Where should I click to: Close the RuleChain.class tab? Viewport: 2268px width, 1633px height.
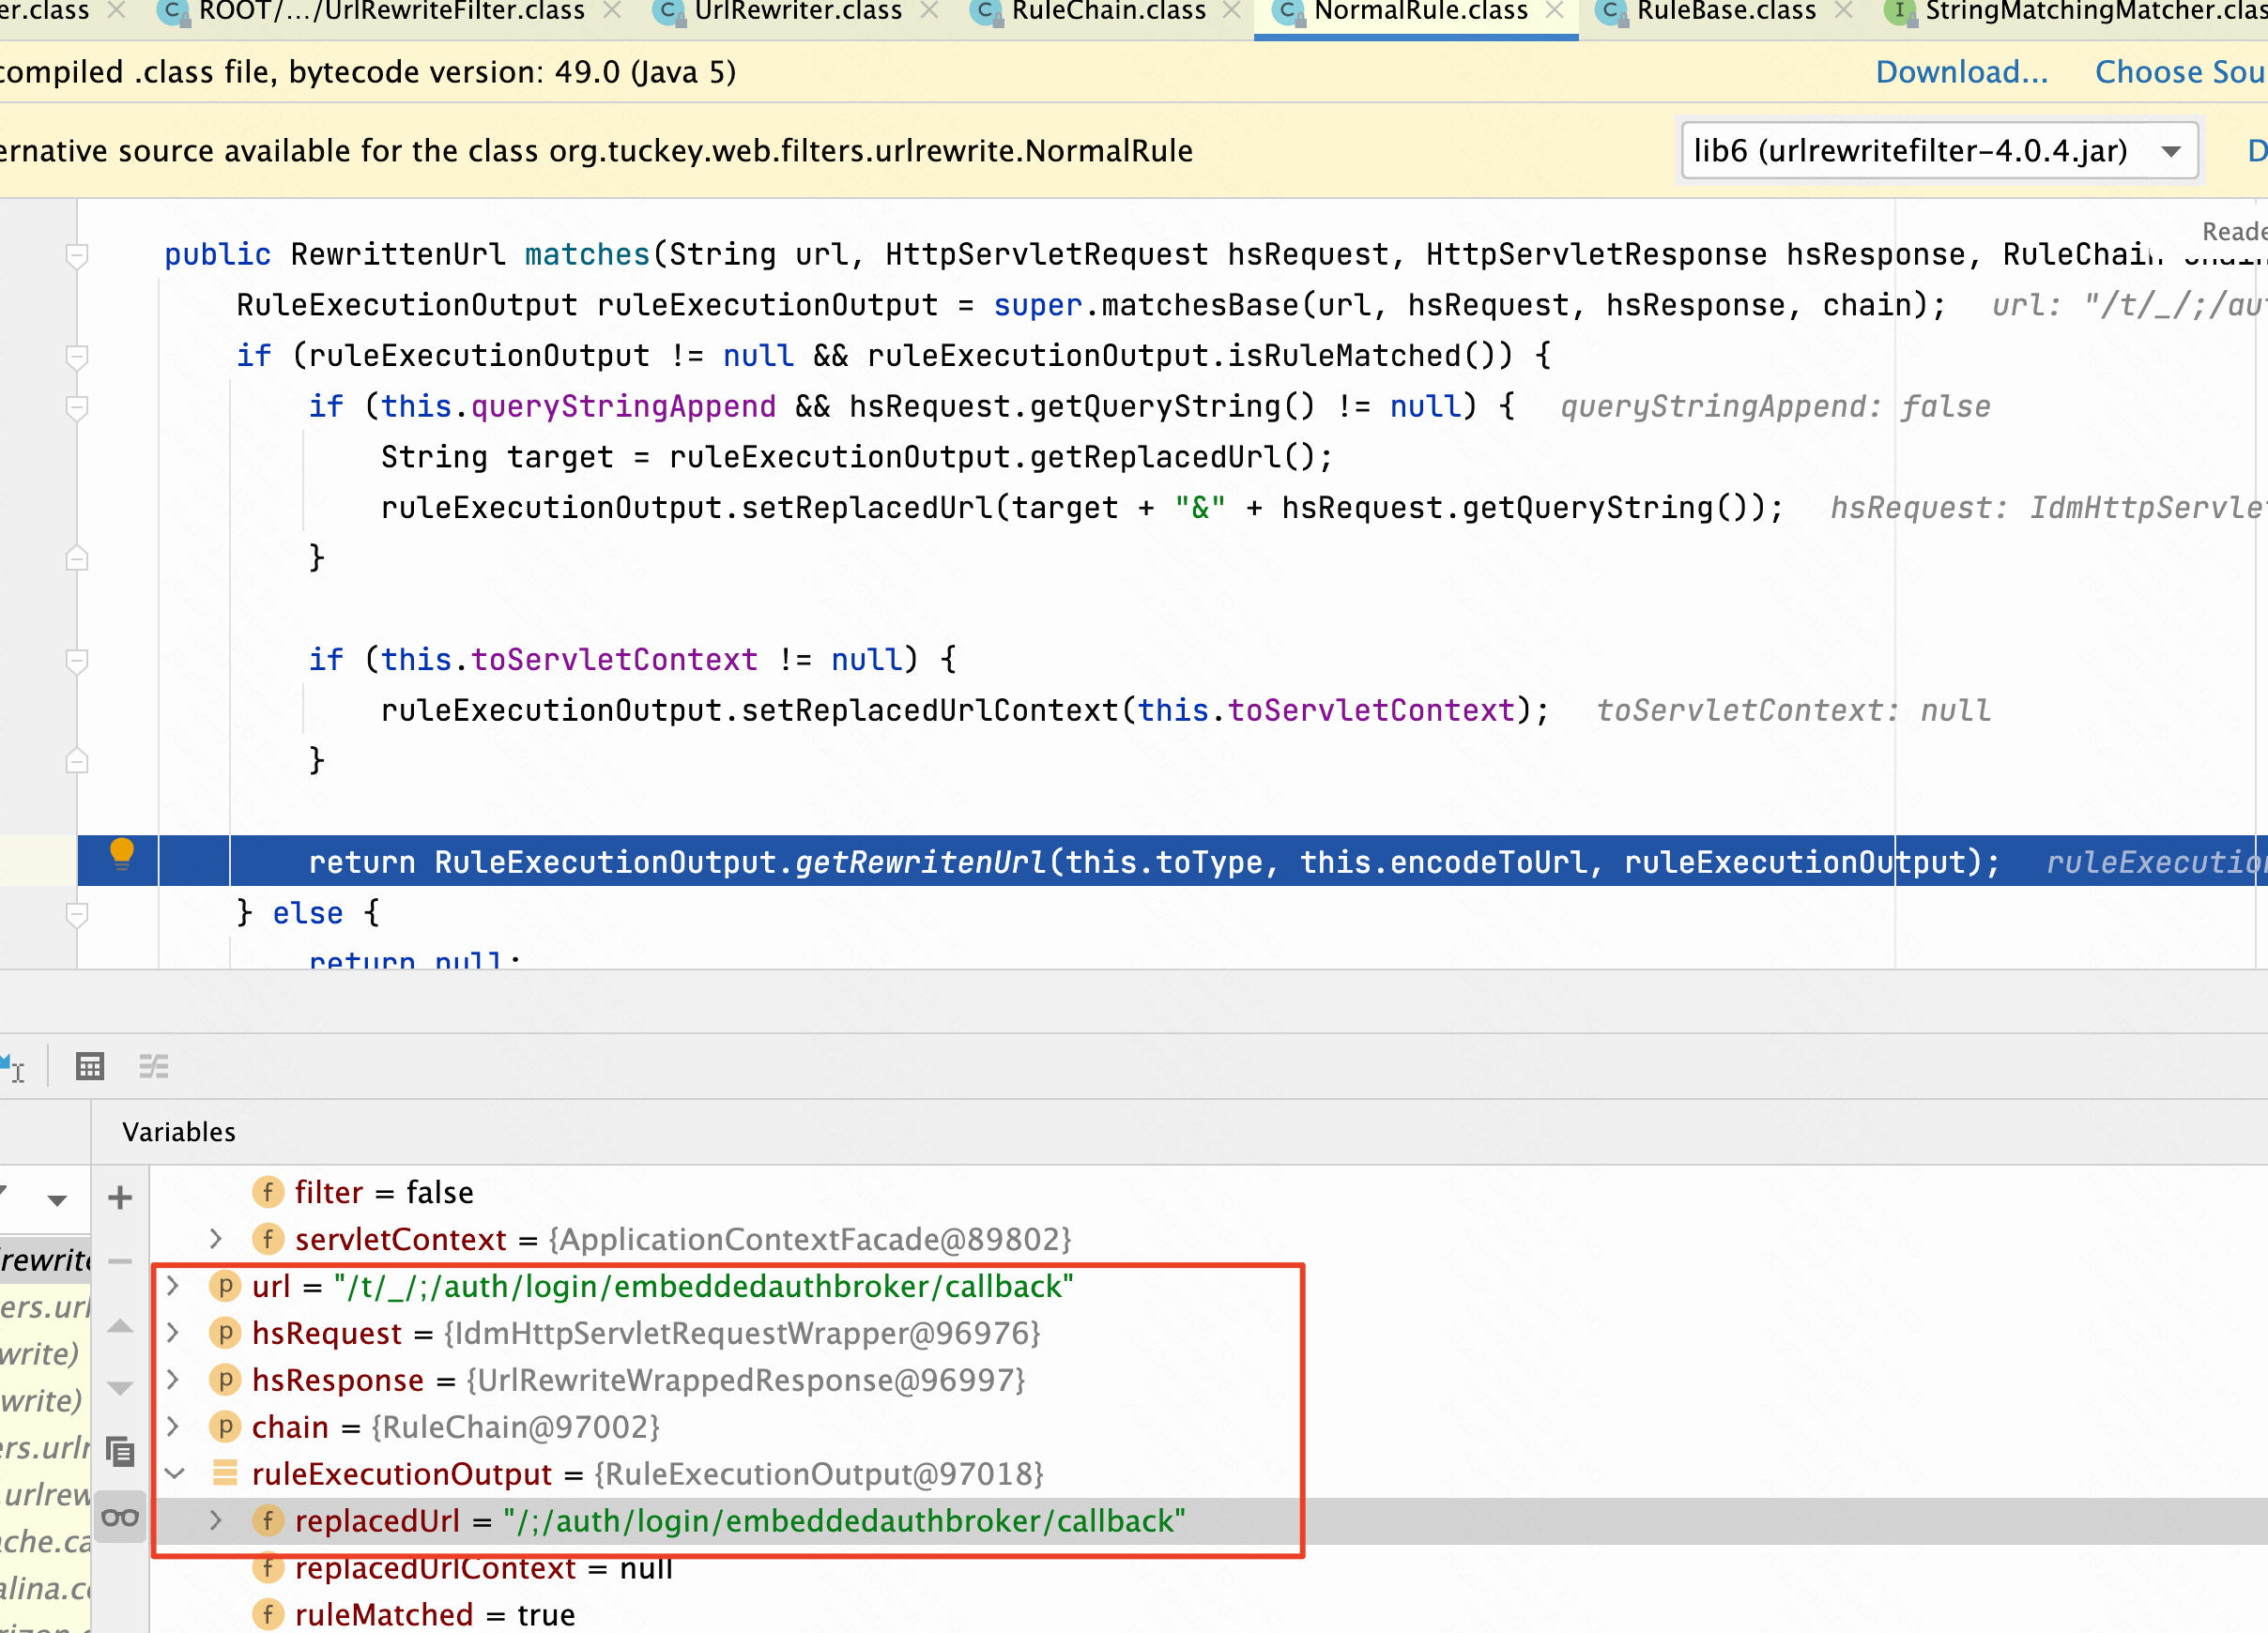coord(1232,12)
